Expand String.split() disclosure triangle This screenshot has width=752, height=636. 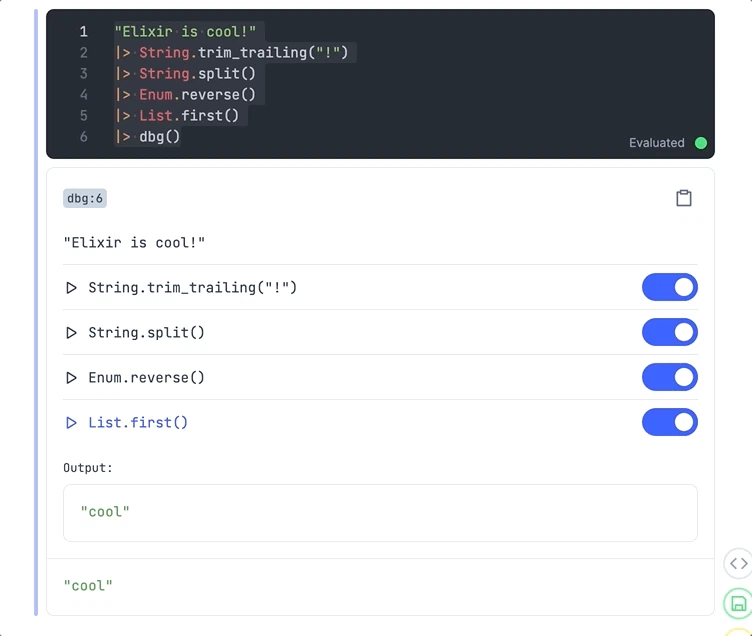click(71, 333)
